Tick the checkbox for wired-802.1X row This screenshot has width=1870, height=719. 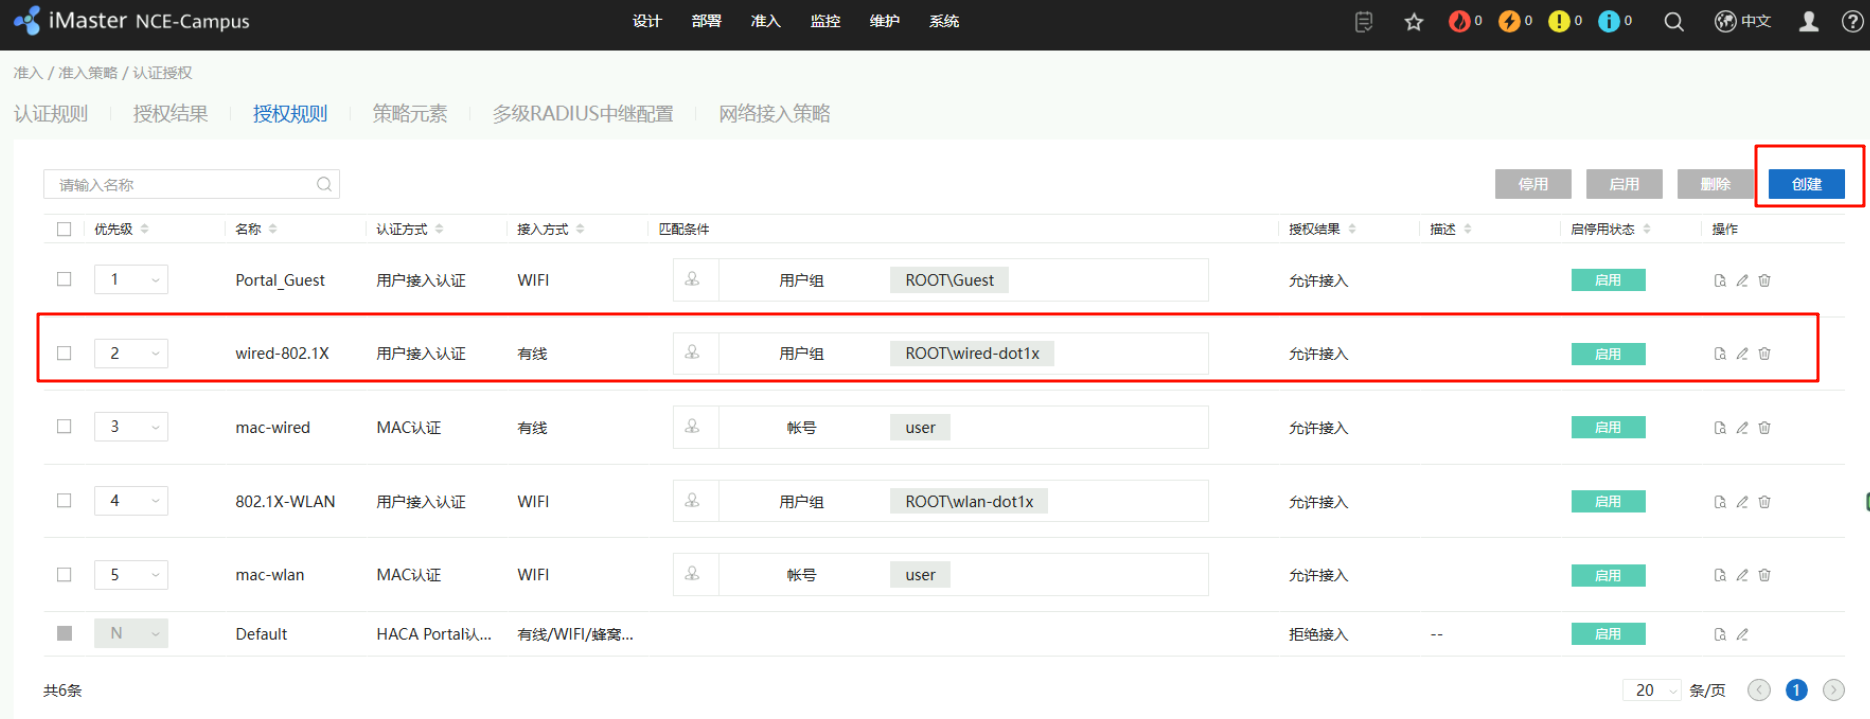pyautogui.click(x=64, y=353)
